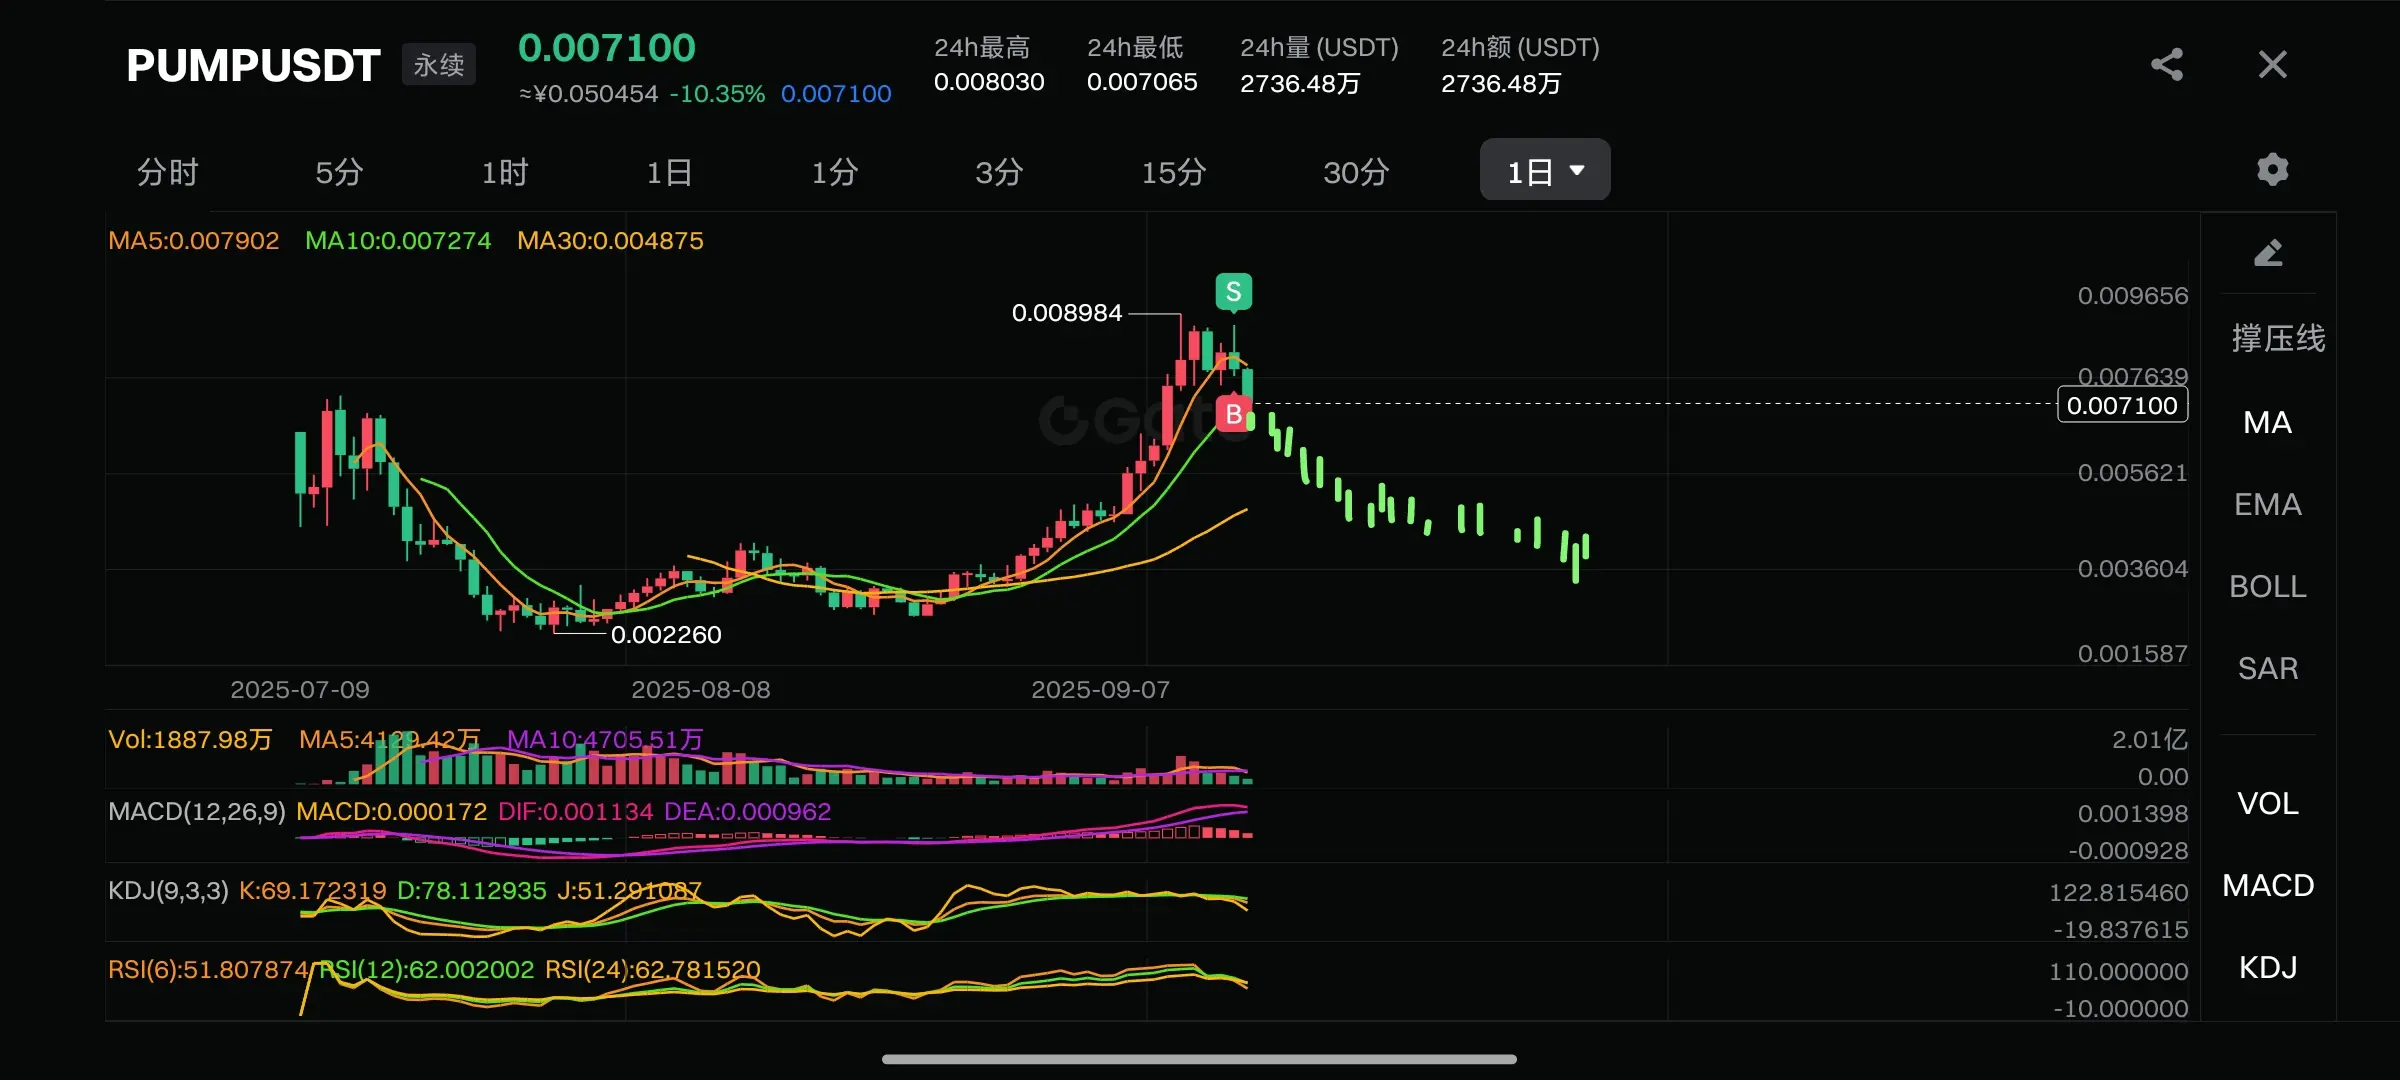Image resolution: width=2400 pixels, height=1080 pixels.
Task: Toggle the EMA indicator
Action: coord(2268,504)
